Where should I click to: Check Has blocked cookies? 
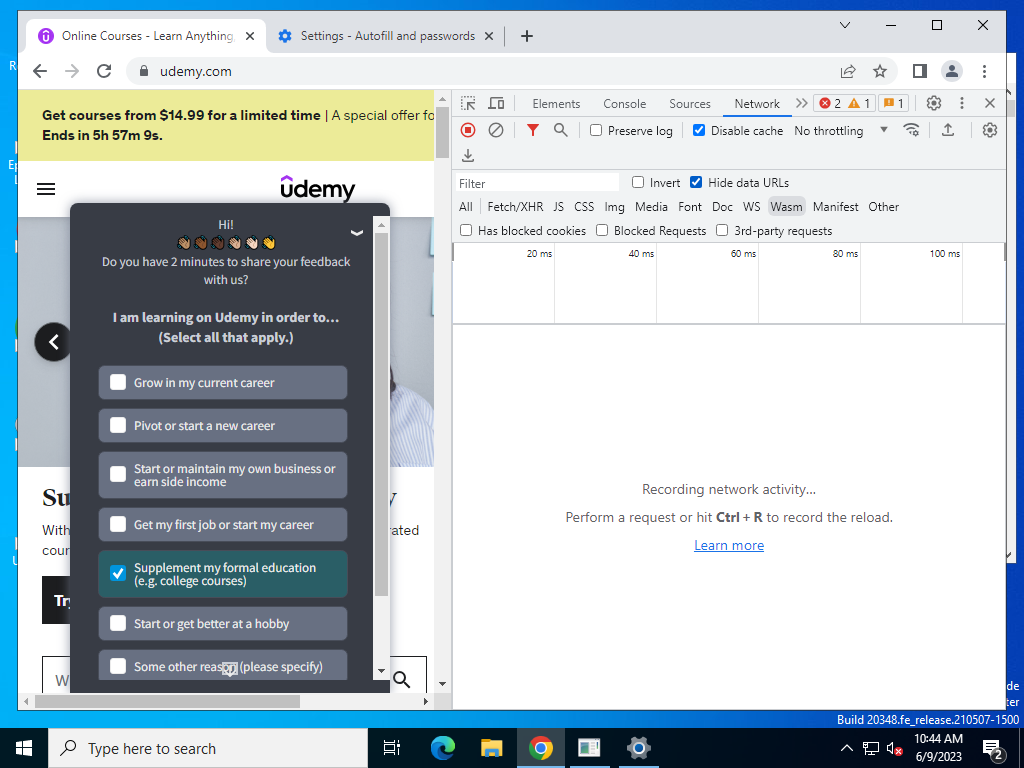coord(466,230)
